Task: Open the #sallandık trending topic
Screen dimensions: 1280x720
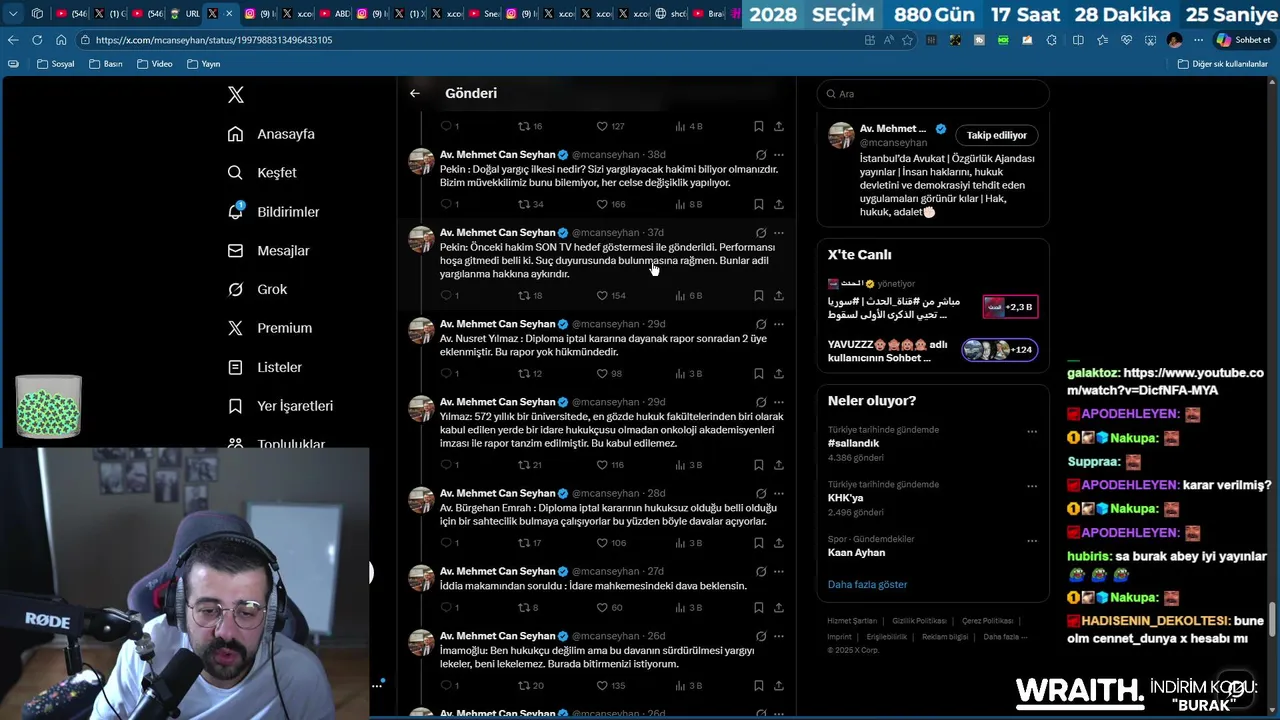Action: click(x=853, y=443)
